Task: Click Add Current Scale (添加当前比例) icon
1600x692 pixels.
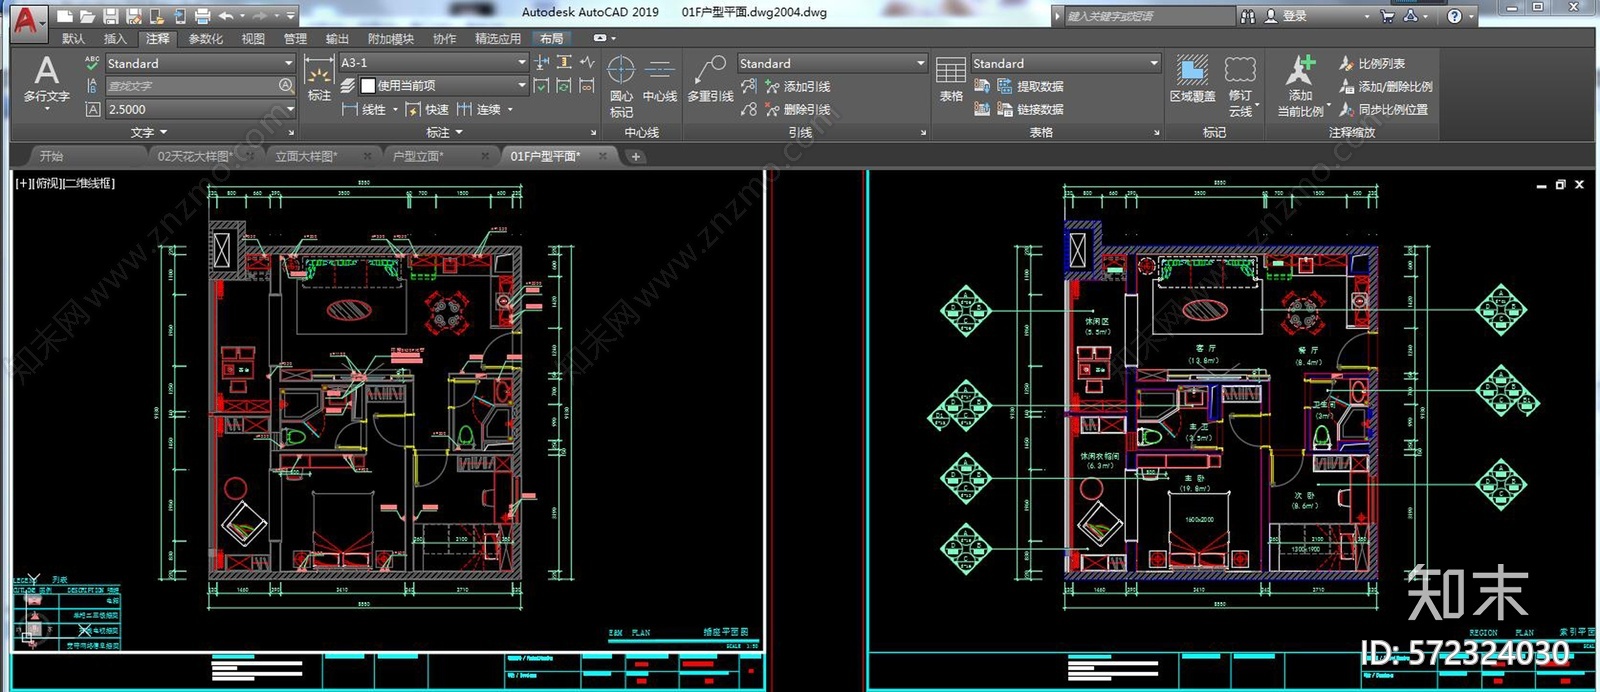Action: tap(1300, 78)
